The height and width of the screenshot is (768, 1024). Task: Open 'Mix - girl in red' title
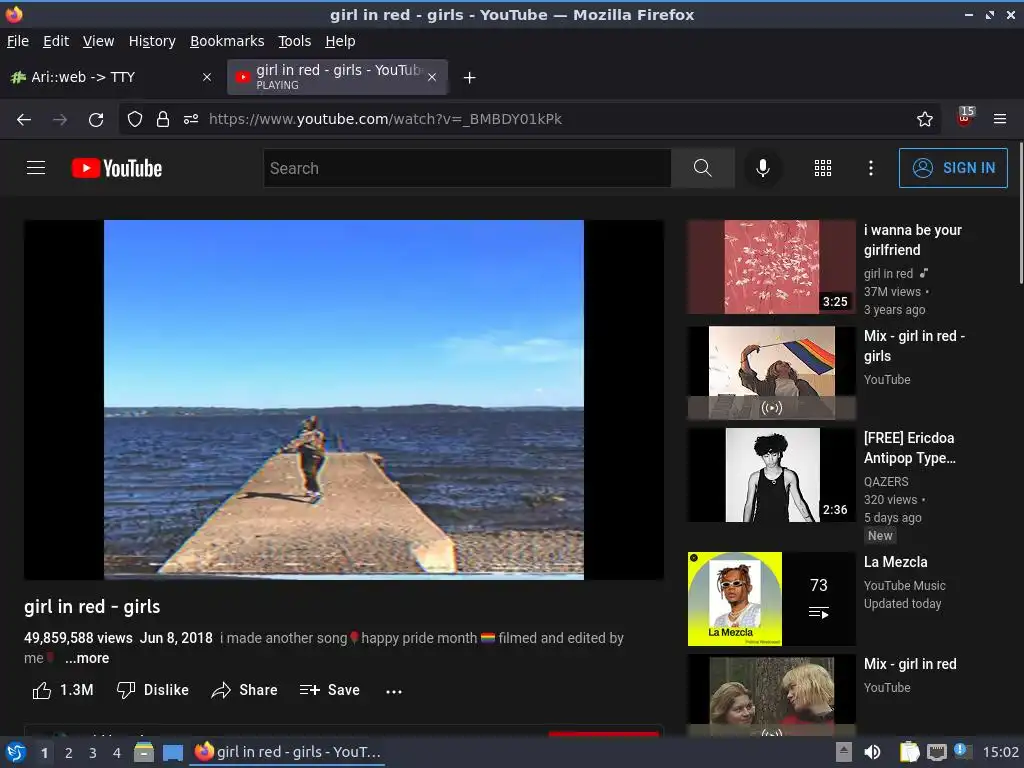point(910,664)
